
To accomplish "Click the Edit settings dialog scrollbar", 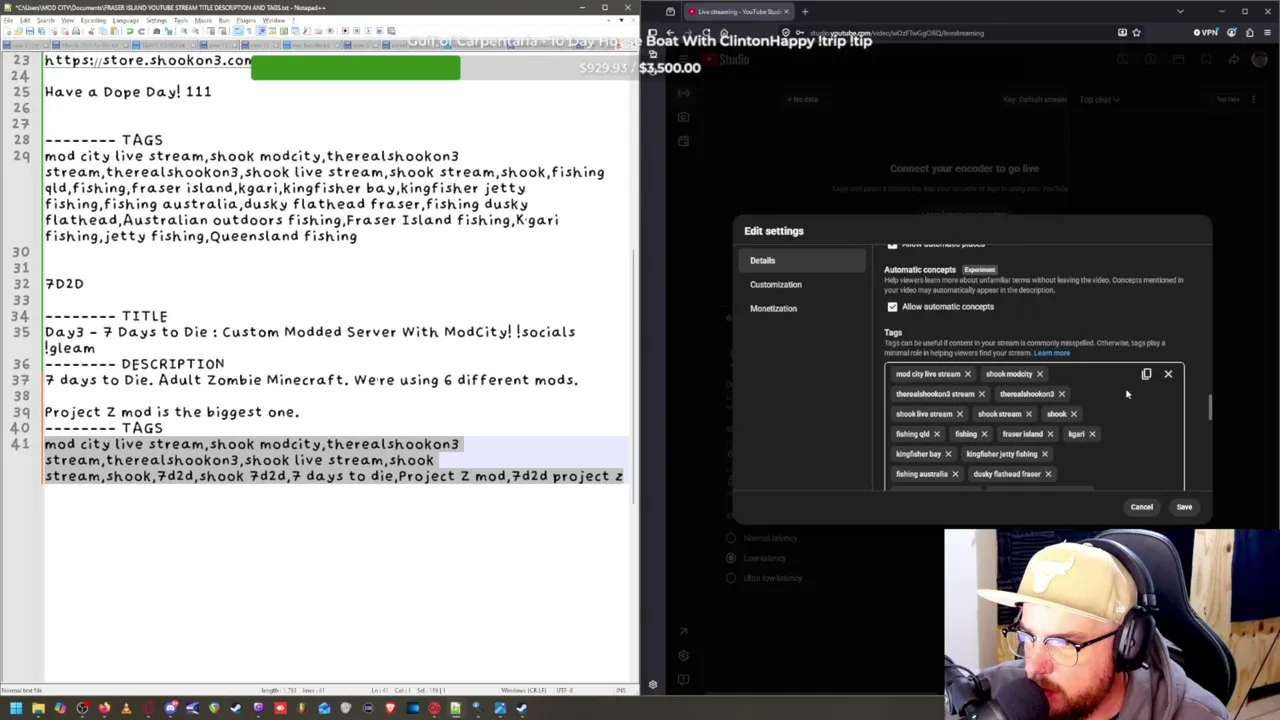I will click(x=1209, y=408).
